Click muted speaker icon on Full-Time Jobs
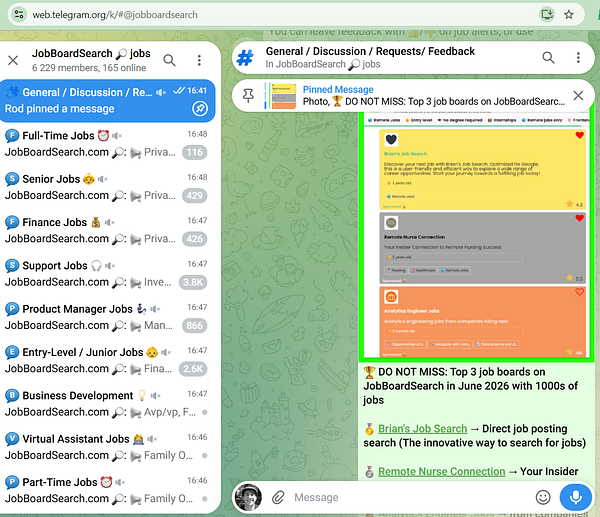 click(117, 135)
